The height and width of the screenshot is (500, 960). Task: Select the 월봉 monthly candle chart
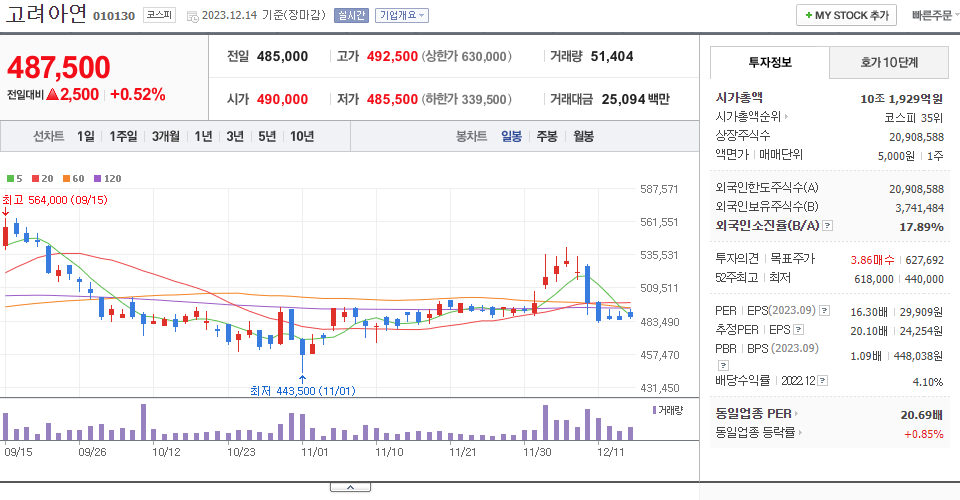pos(583,136)
